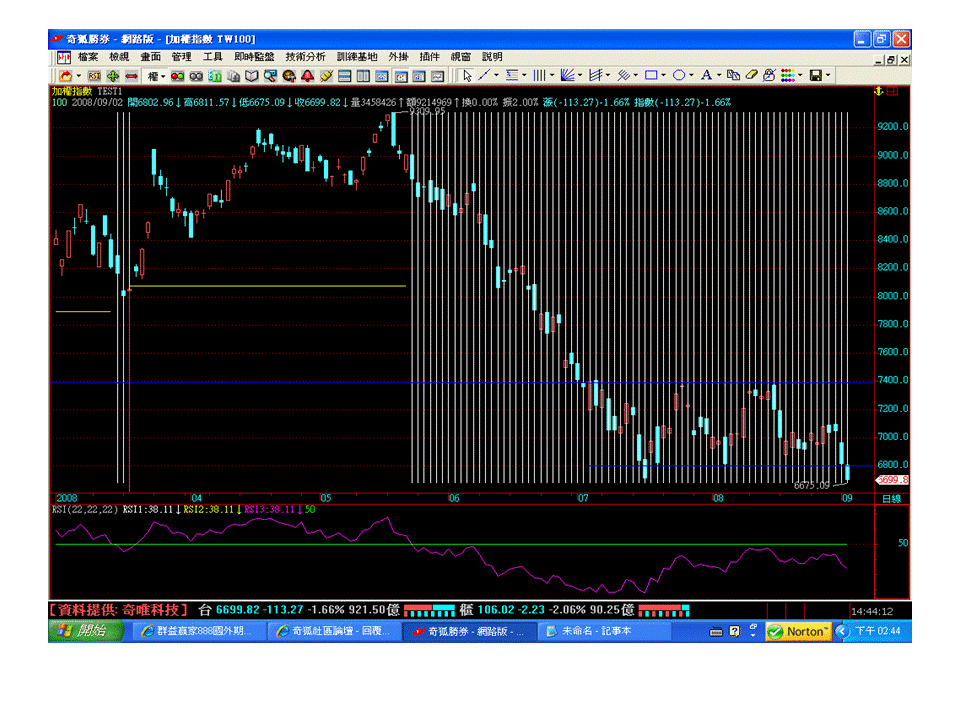This screenshot has width=960, height=720.
Task: Open the 技術分析 menu
Action: coord(306,57)
